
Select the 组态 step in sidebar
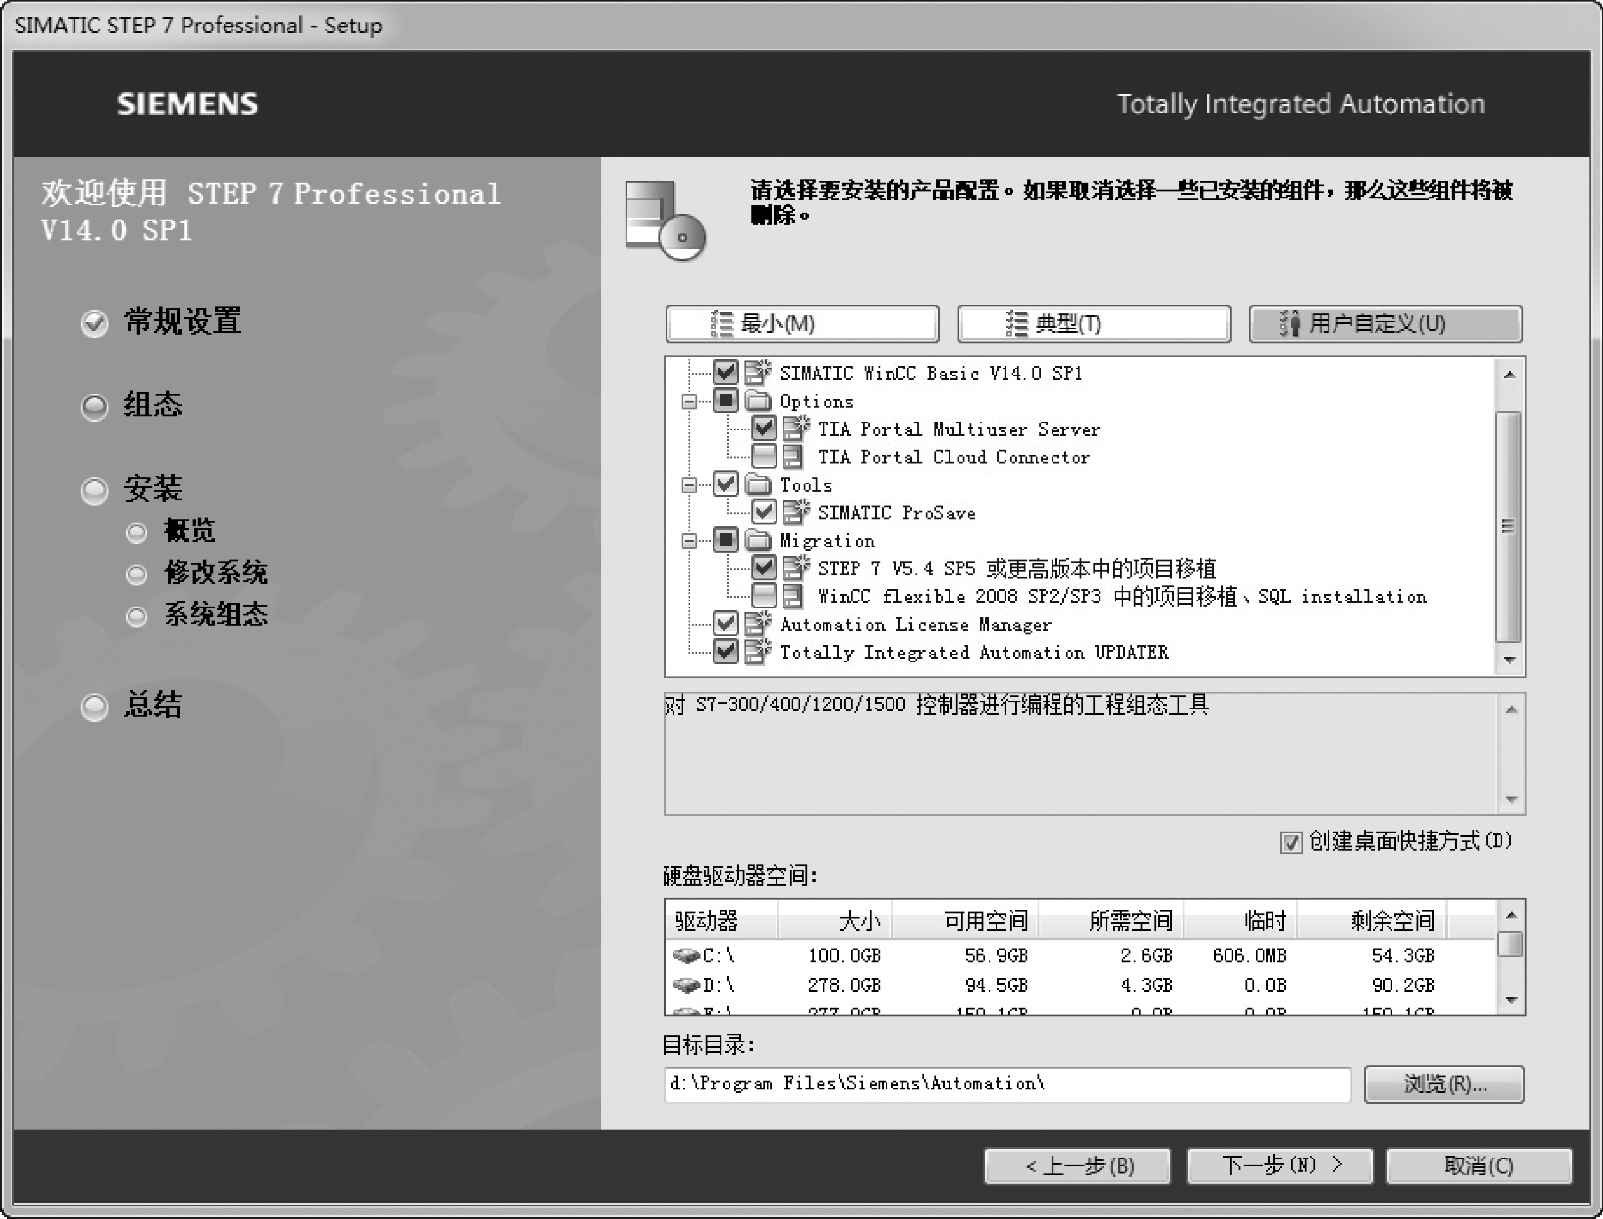point(132,405)
